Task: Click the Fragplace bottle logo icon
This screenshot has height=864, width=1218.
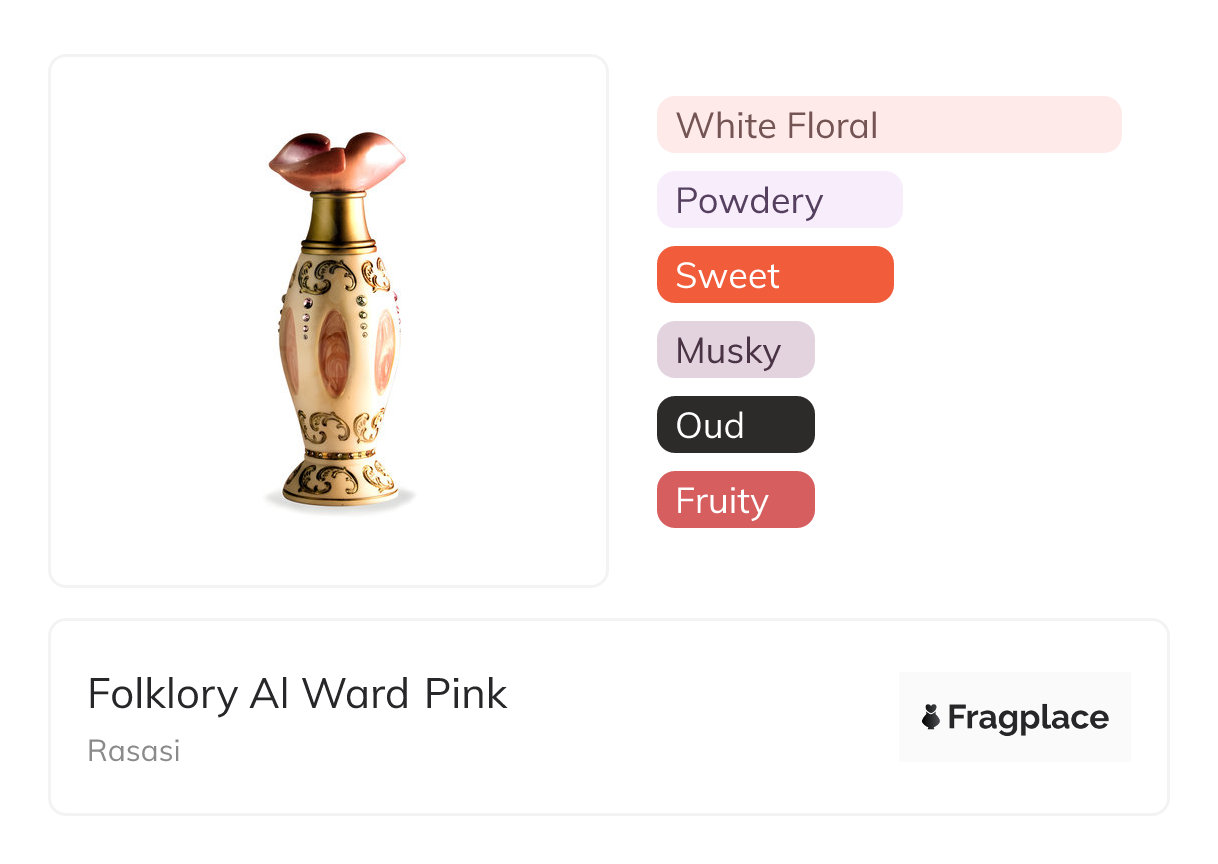Action: pyautogui.click(x=931, y=717)
